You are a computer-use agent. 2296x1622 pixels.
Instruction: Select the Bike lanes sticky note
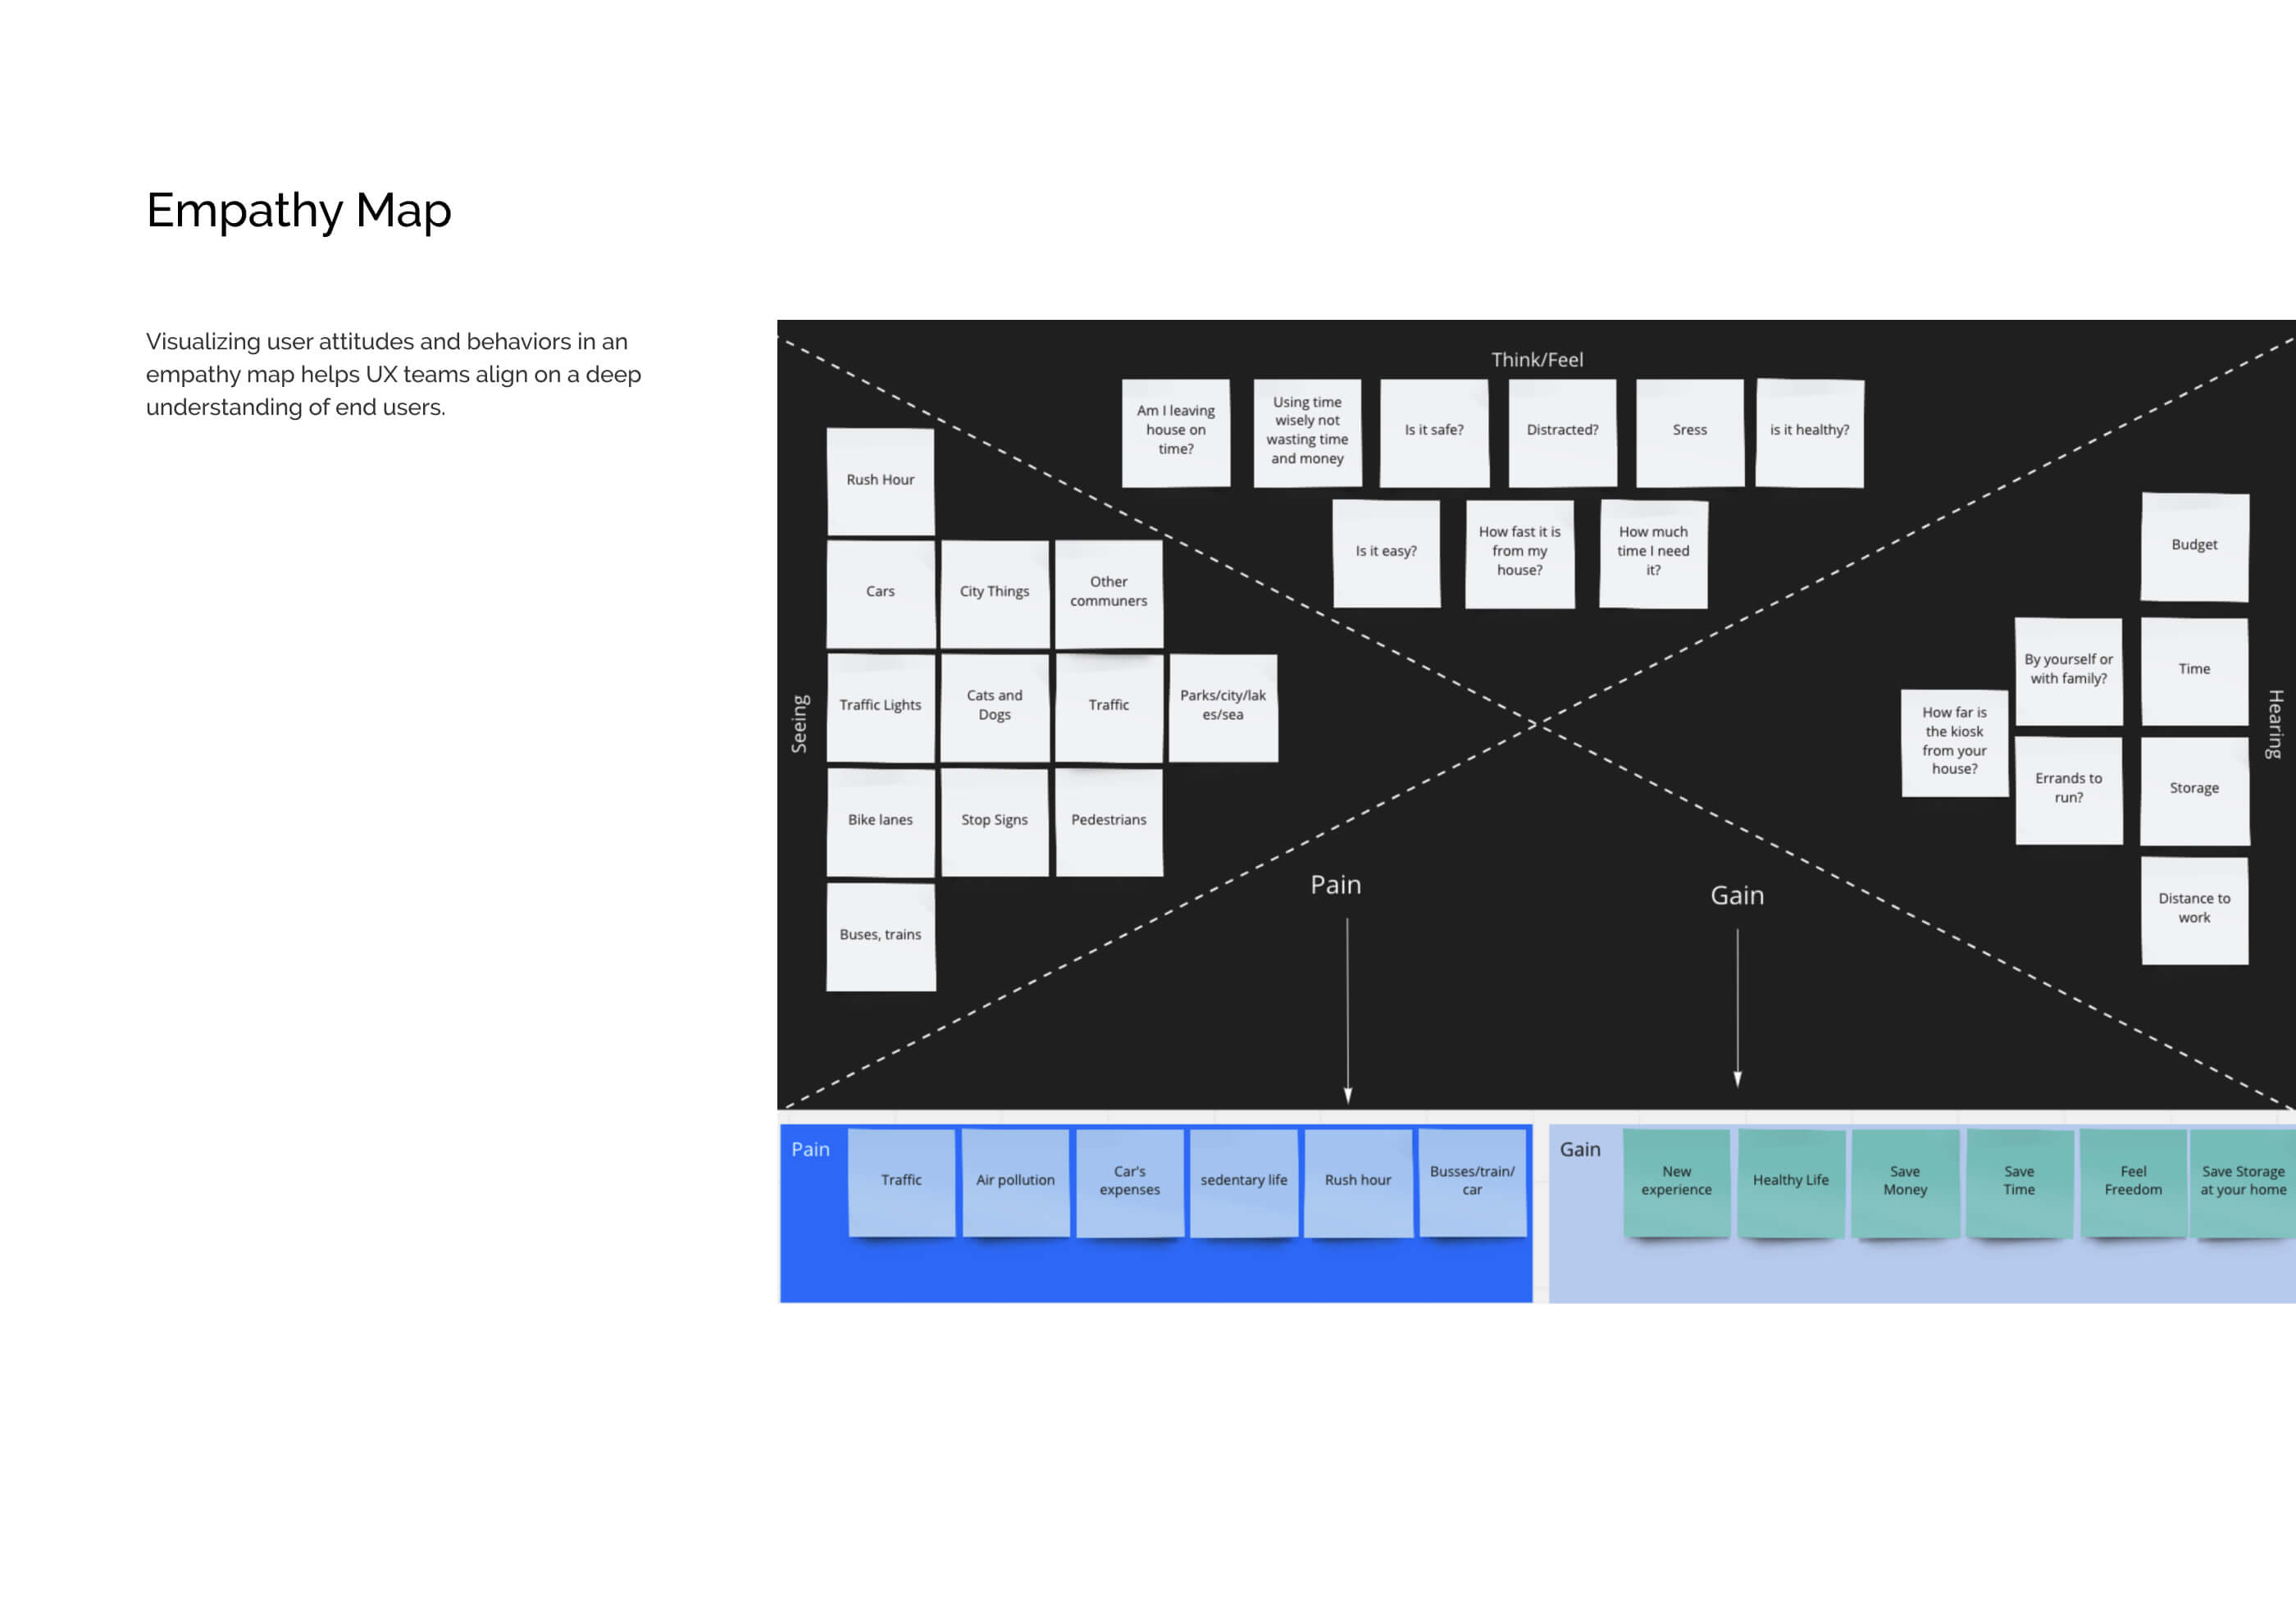(880, 821)
